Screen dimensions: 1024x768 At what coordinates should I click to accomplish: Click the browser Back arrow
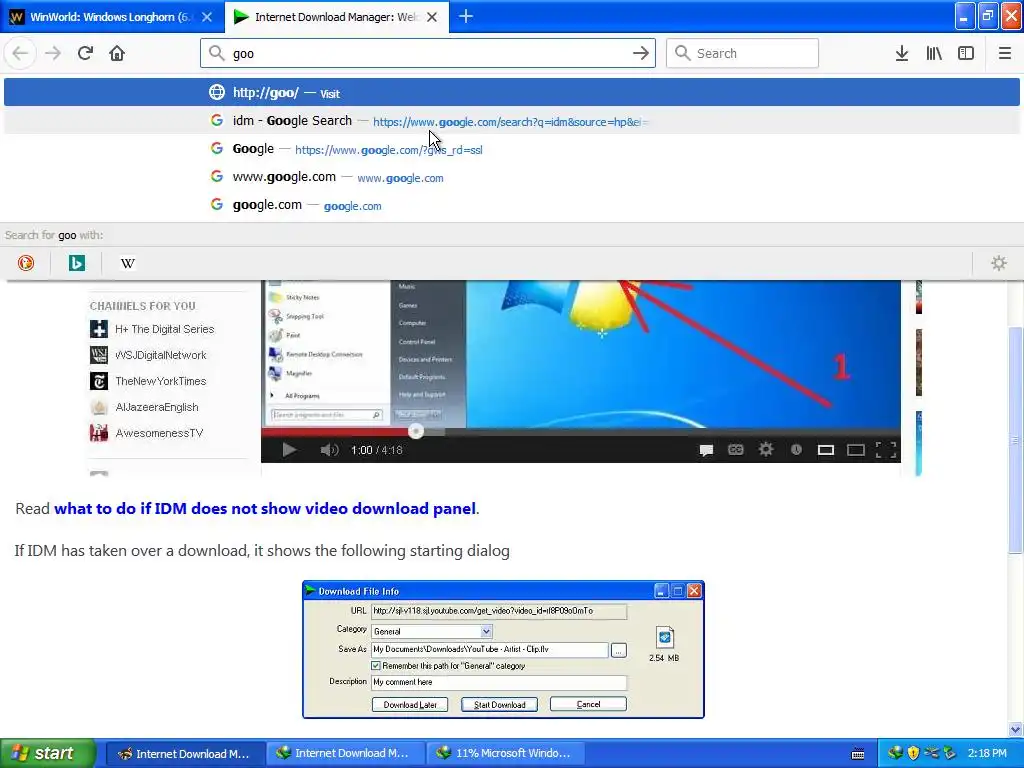coord(20,53)
